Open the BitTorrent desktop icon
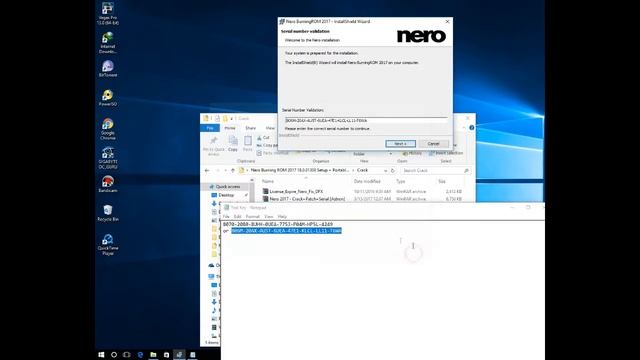This screenshot has height=360, width=640. point(108,69)
